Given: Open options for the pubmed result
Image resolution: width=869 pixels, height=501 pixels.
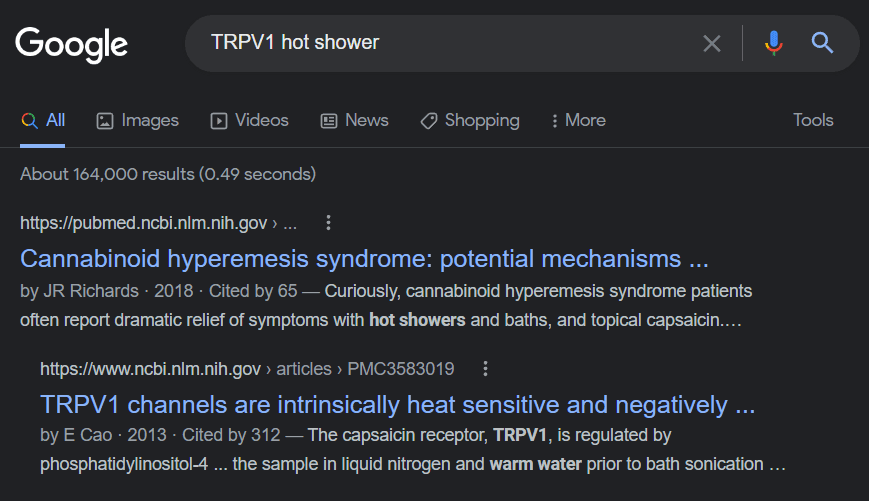Looking at the screenshot, I should click(x=328, y=223).
